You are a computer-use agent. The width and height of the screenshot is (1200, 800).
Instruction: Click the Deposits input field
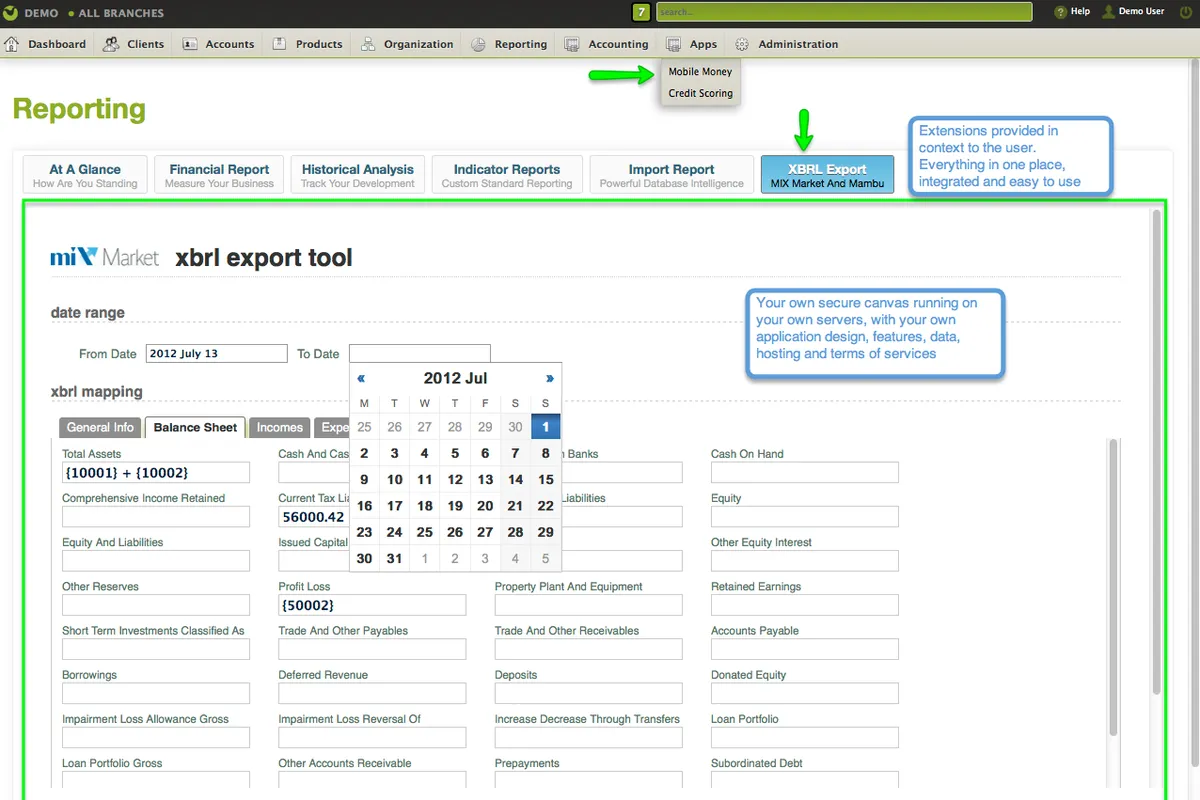[588, 693]
